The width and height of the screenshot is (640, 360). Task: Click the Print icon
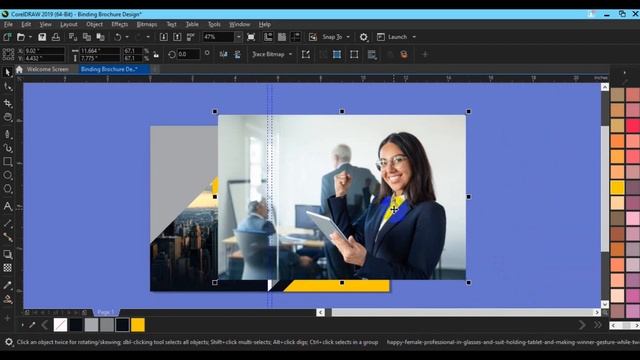coord(56,37)
